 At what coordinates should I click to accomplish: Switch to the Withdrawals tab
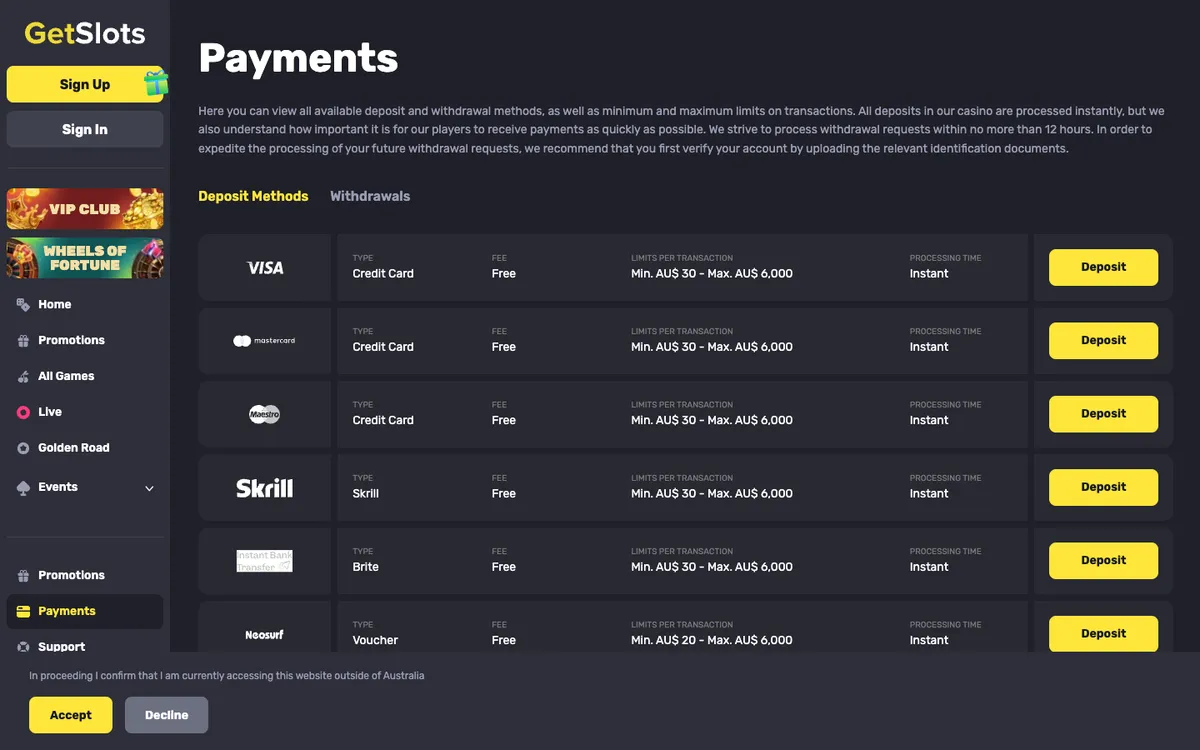pyautogui.click(x=370, y=196)
